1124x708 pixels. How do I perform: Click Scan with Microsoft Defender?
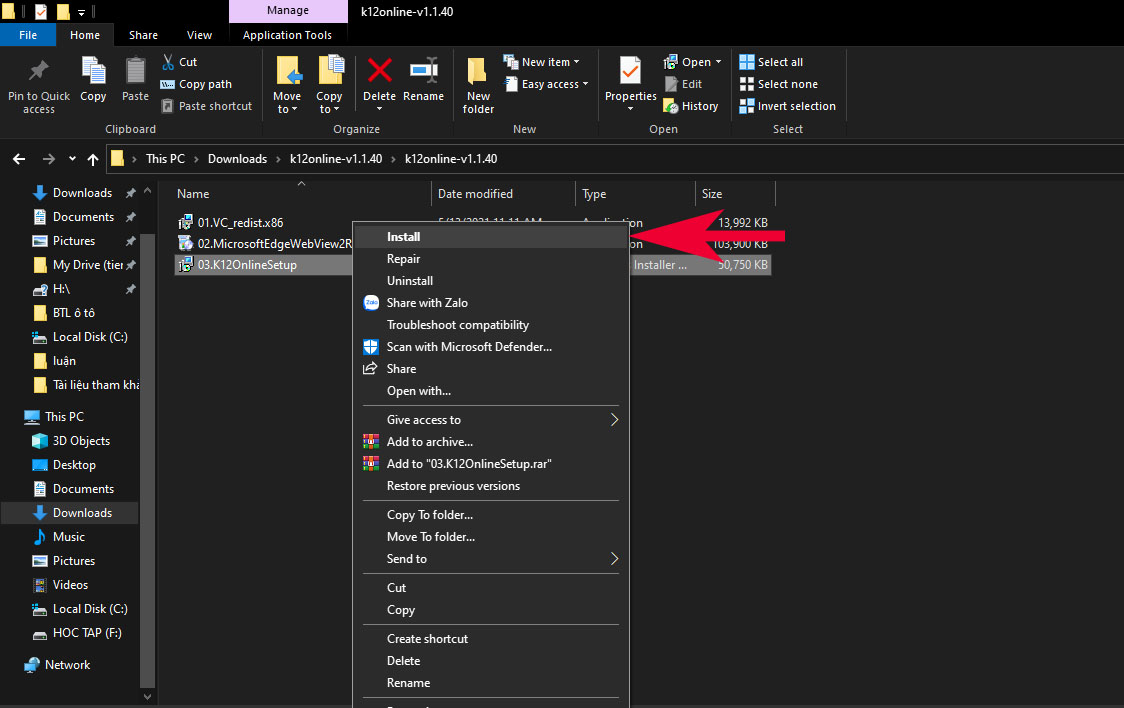(x=469, y=347)
